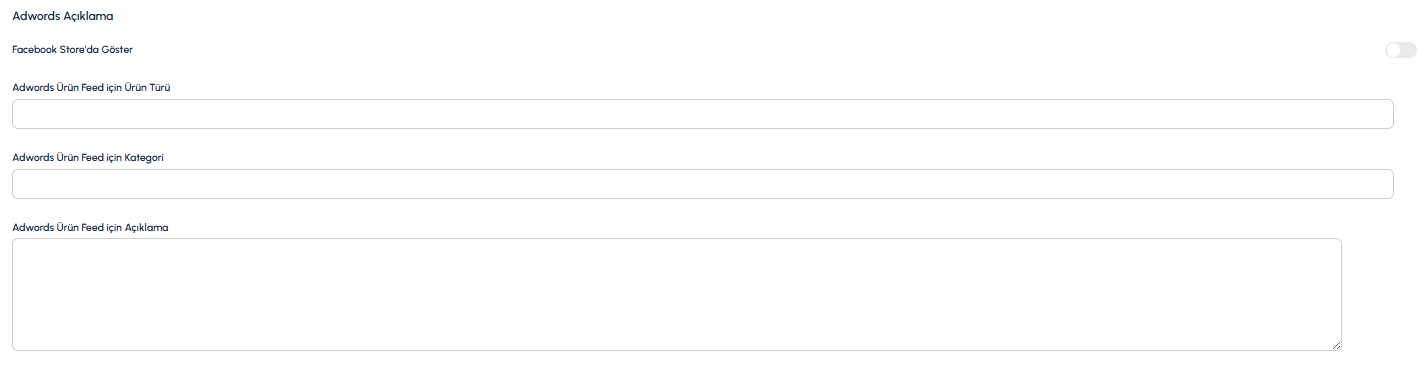The height and width of the screenshot is (365, 1427).
Task: Select the large description text area
Action: [x=676, y=294]
